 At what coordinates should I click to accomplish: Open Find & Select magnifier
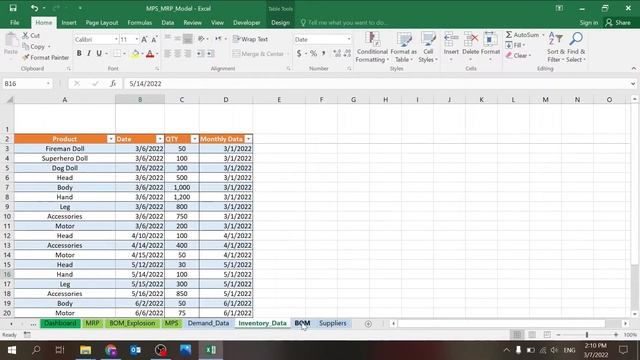576,47
